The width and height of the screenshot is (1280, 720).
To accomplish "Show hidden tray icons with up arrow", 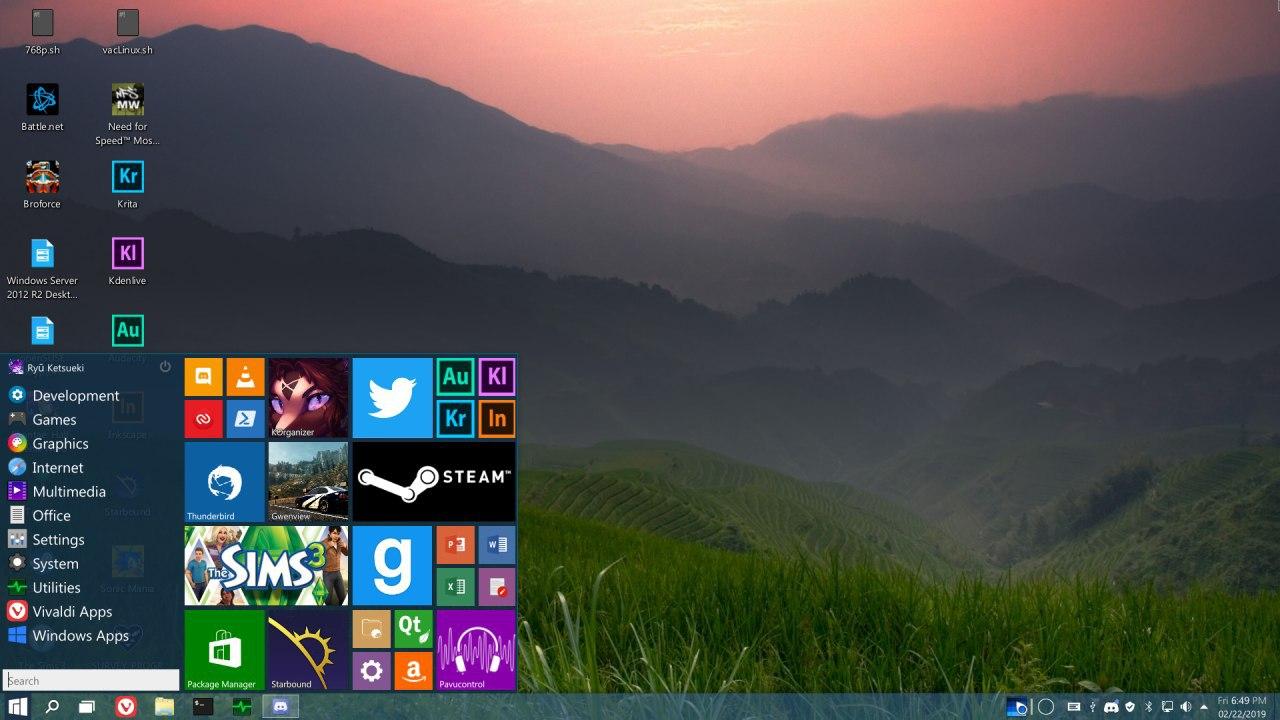I will tap(1203, 707).
